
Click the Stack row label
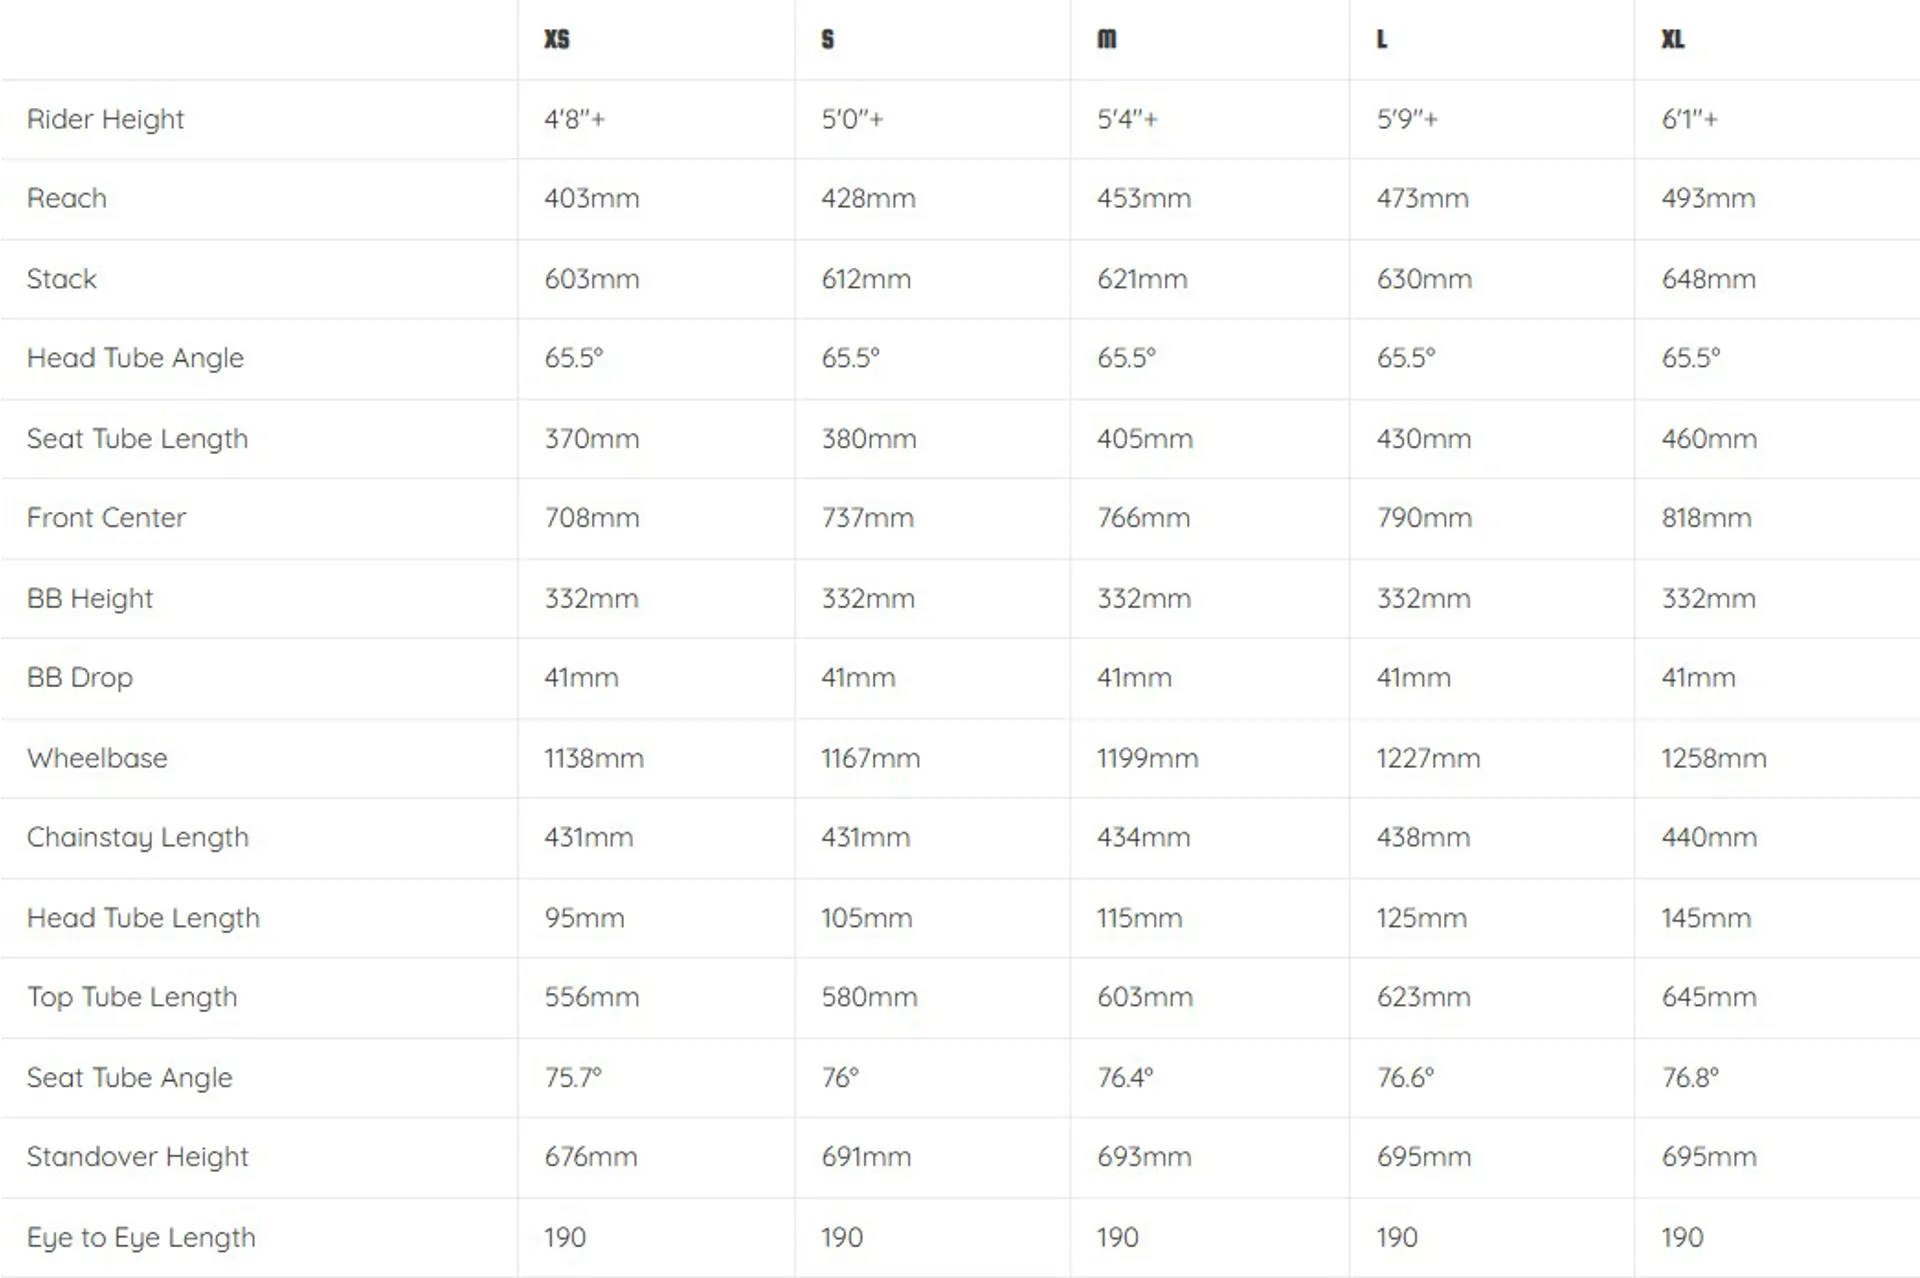click(x=62, y=278)
